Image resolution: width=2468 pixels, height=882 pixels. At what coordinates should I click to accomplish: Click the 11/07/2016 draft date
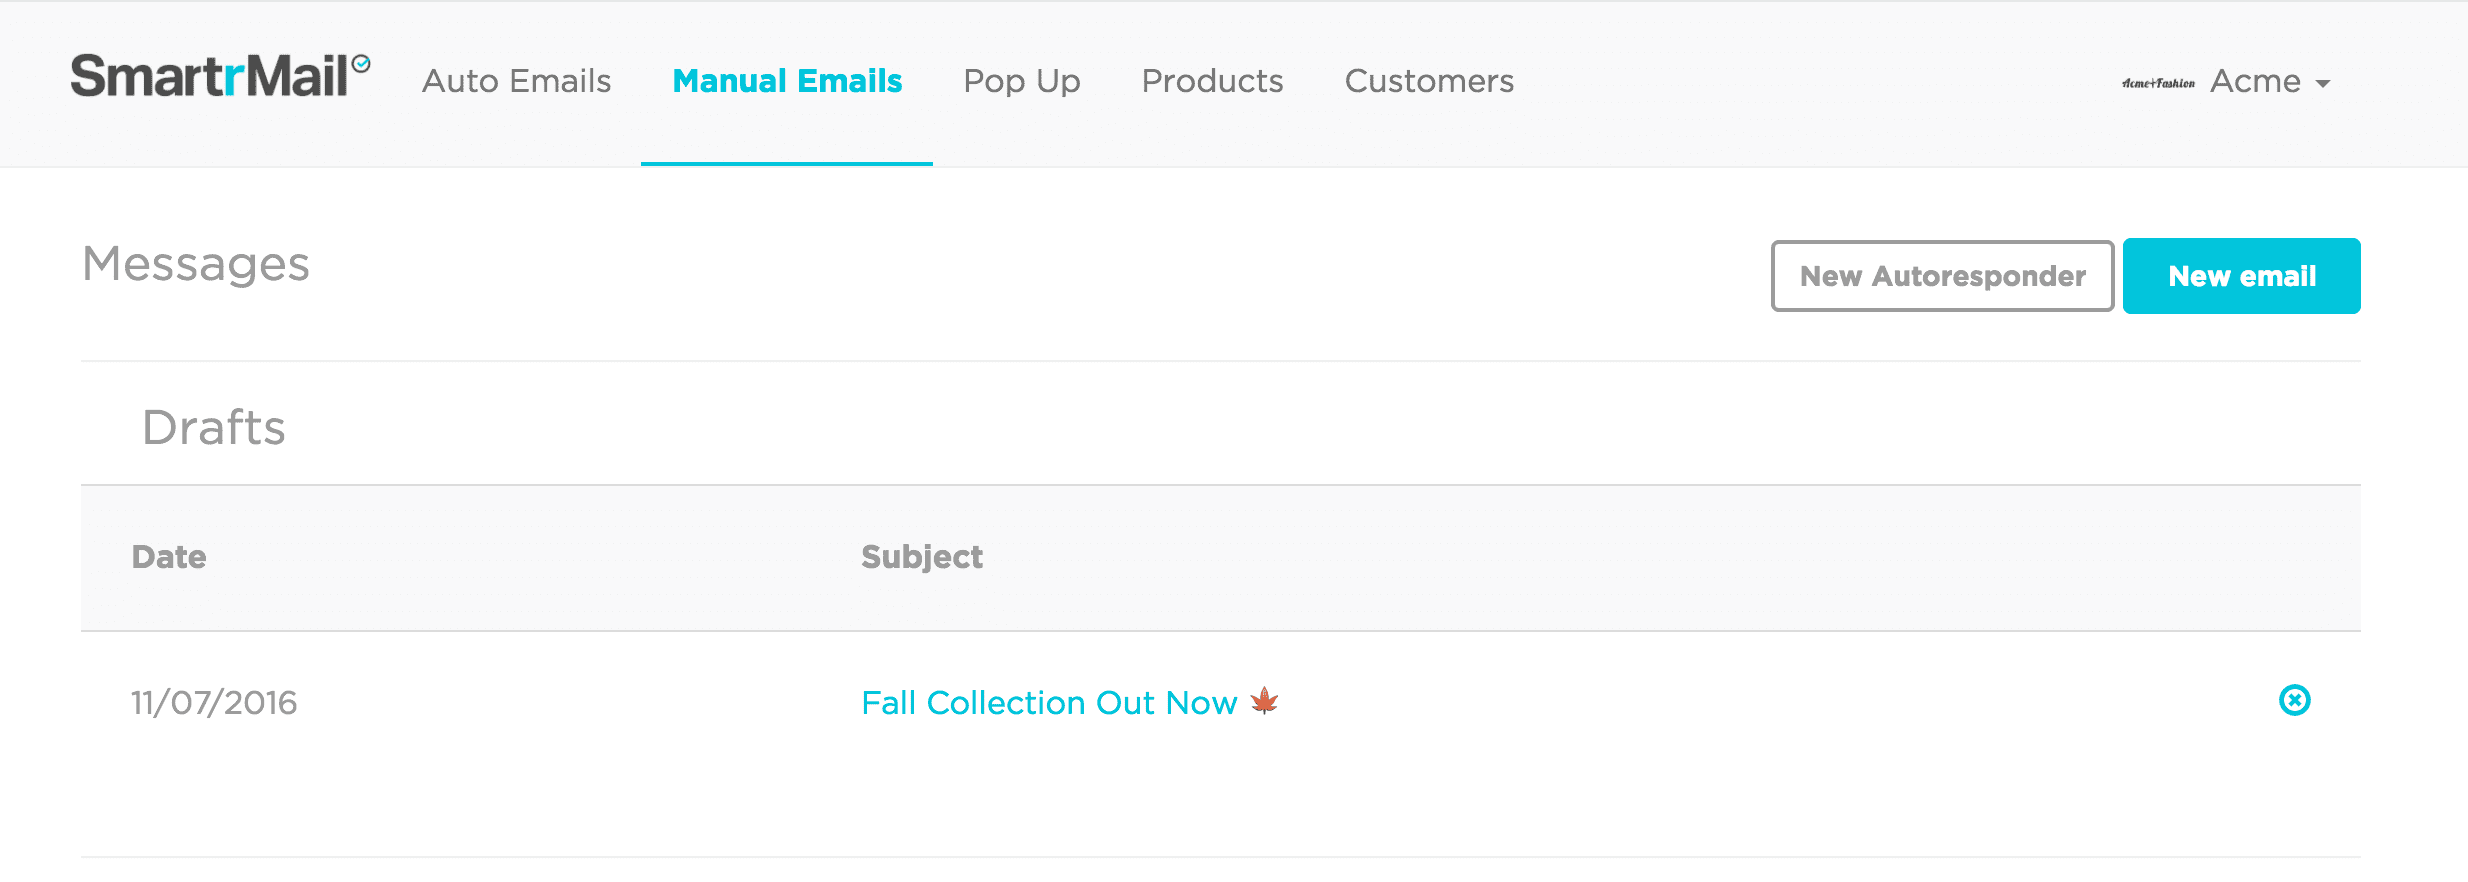pyautogui.click(x=214, y=703)
